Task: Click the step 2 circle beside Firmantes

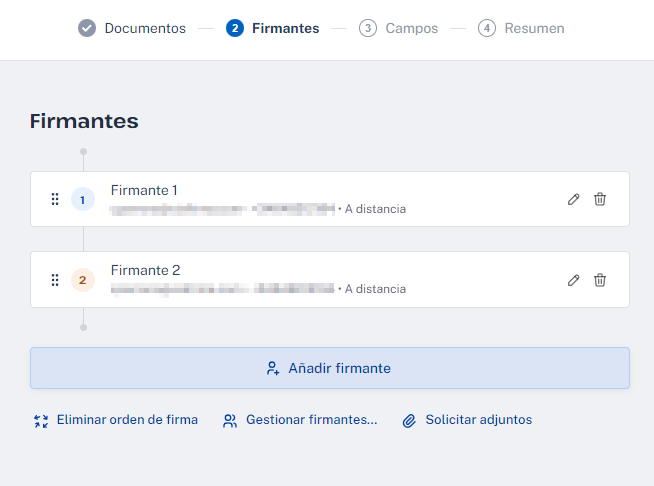Action: [x=235, y=28]
